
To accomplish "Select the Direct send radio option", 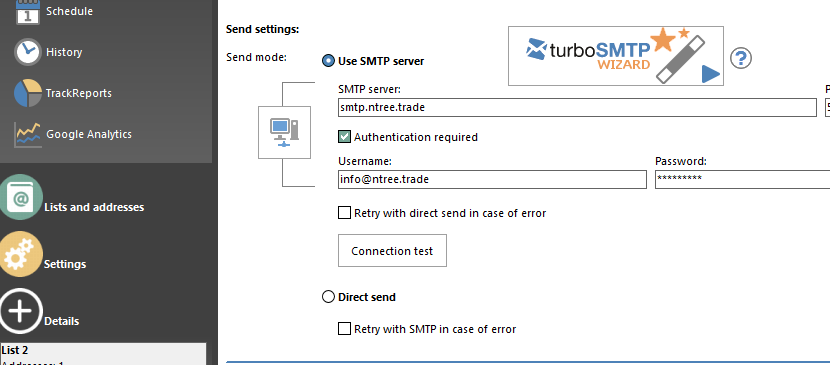I will pos(328,297).
